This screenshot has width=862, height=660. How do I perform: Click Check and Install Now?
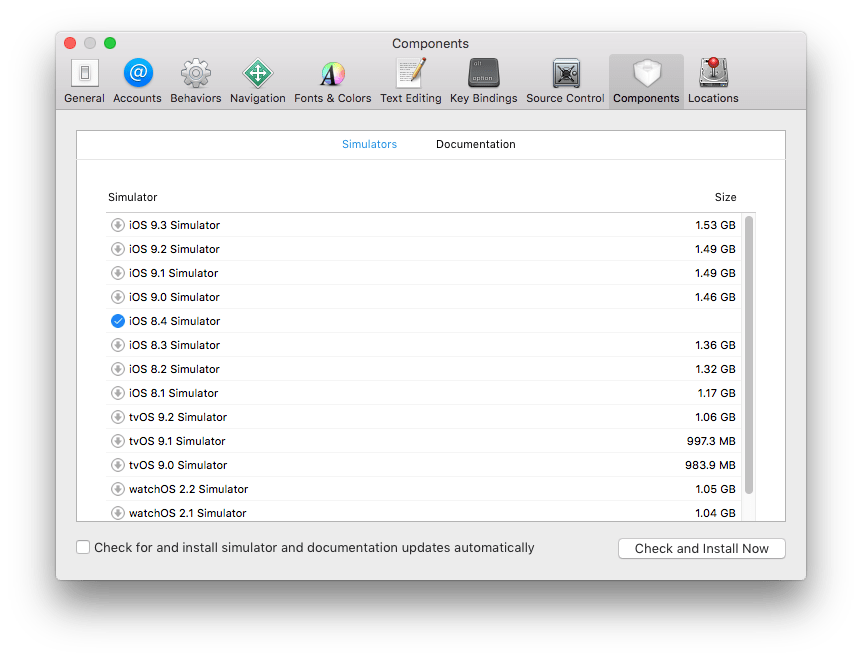701,548
